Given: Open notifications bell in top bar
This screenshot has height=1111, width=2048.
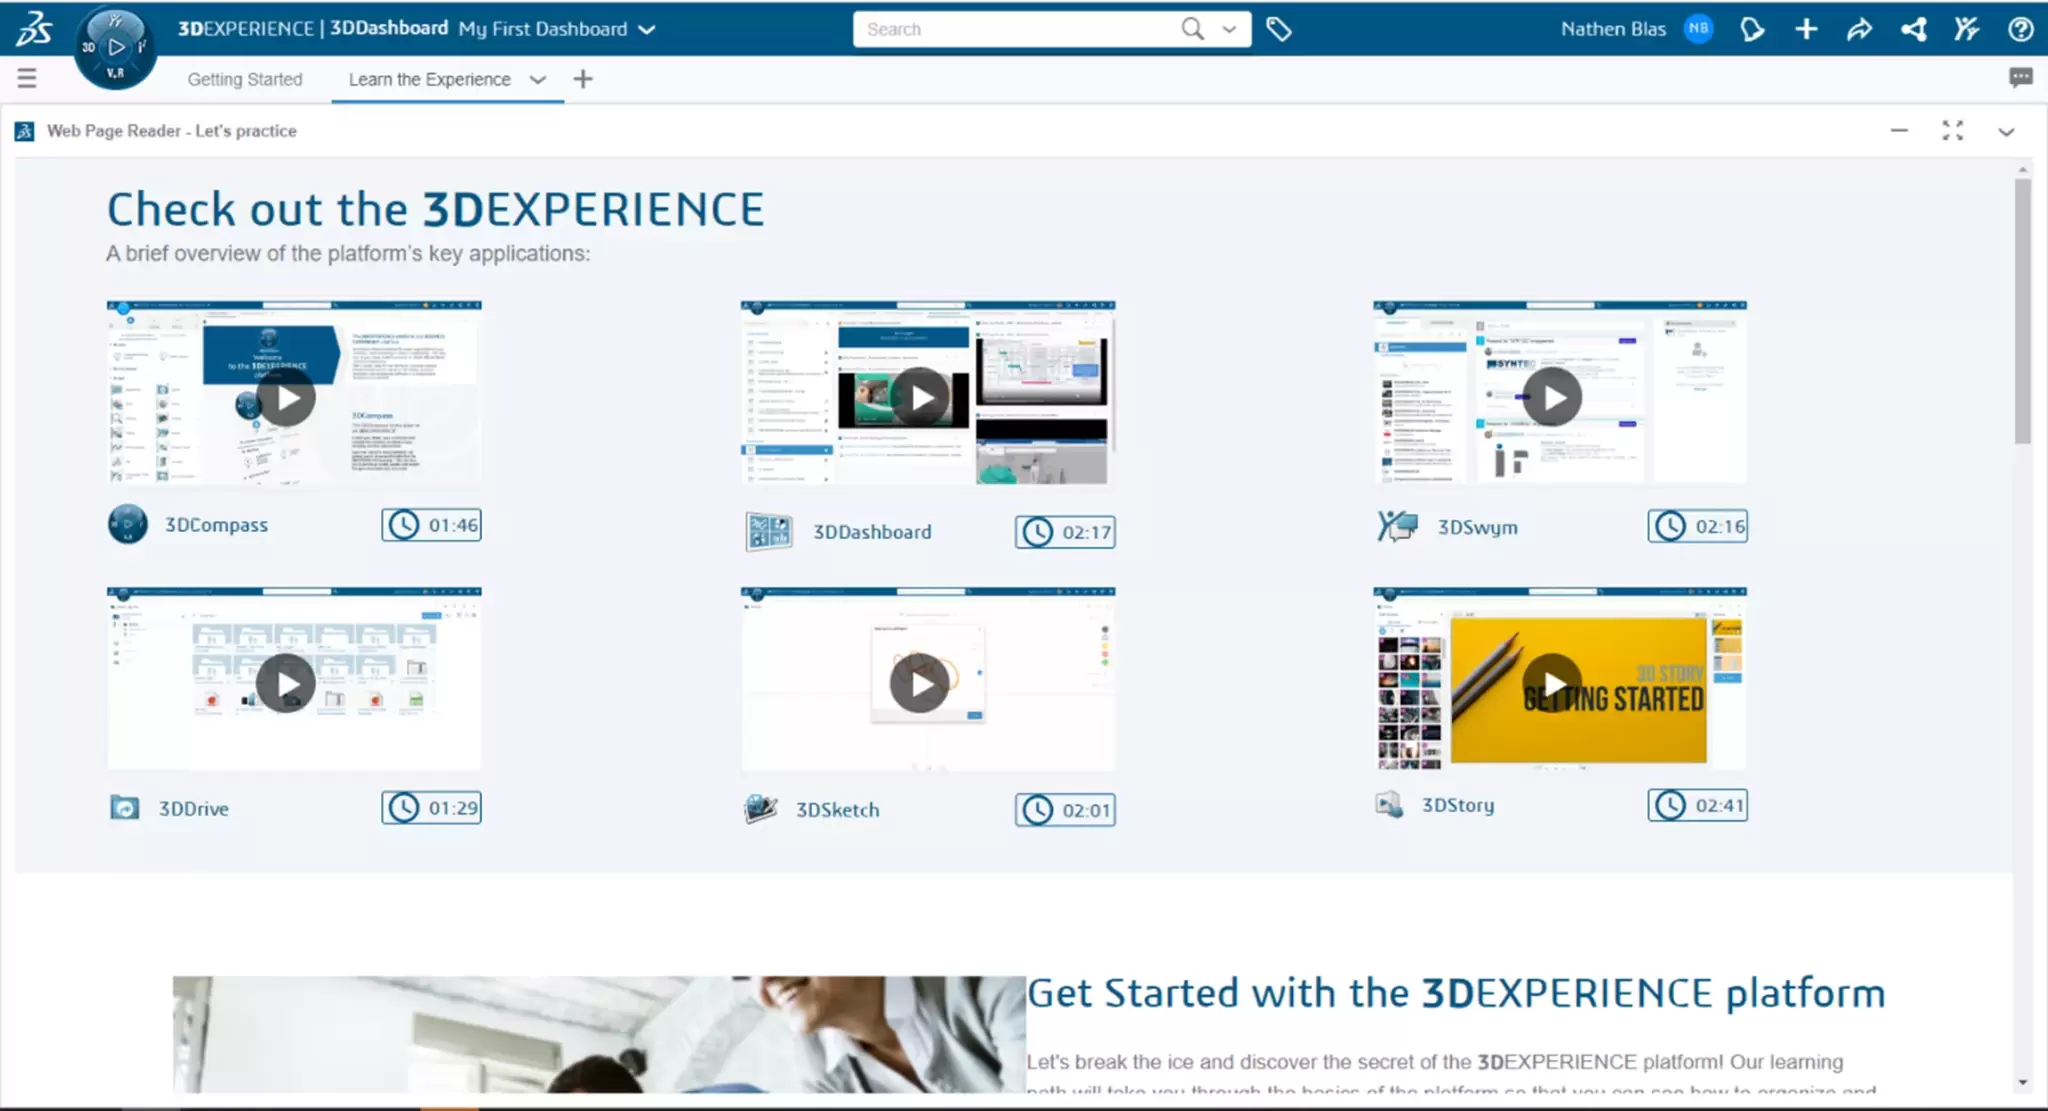Looking at the screenshot, I should (1752, 29).
